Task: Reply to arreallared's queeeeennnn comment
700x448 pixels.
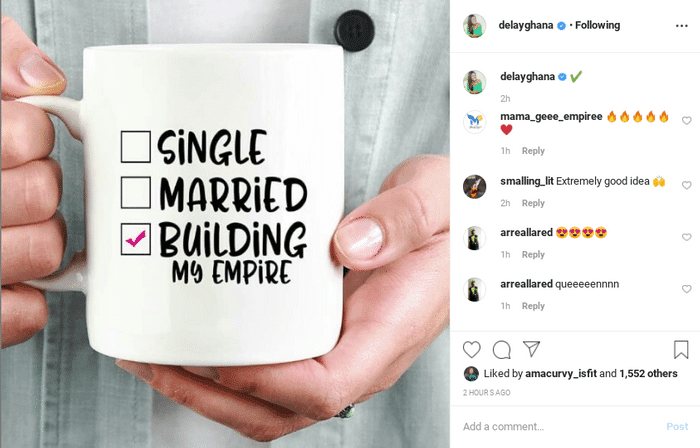Action: click(x=533, y=306)
